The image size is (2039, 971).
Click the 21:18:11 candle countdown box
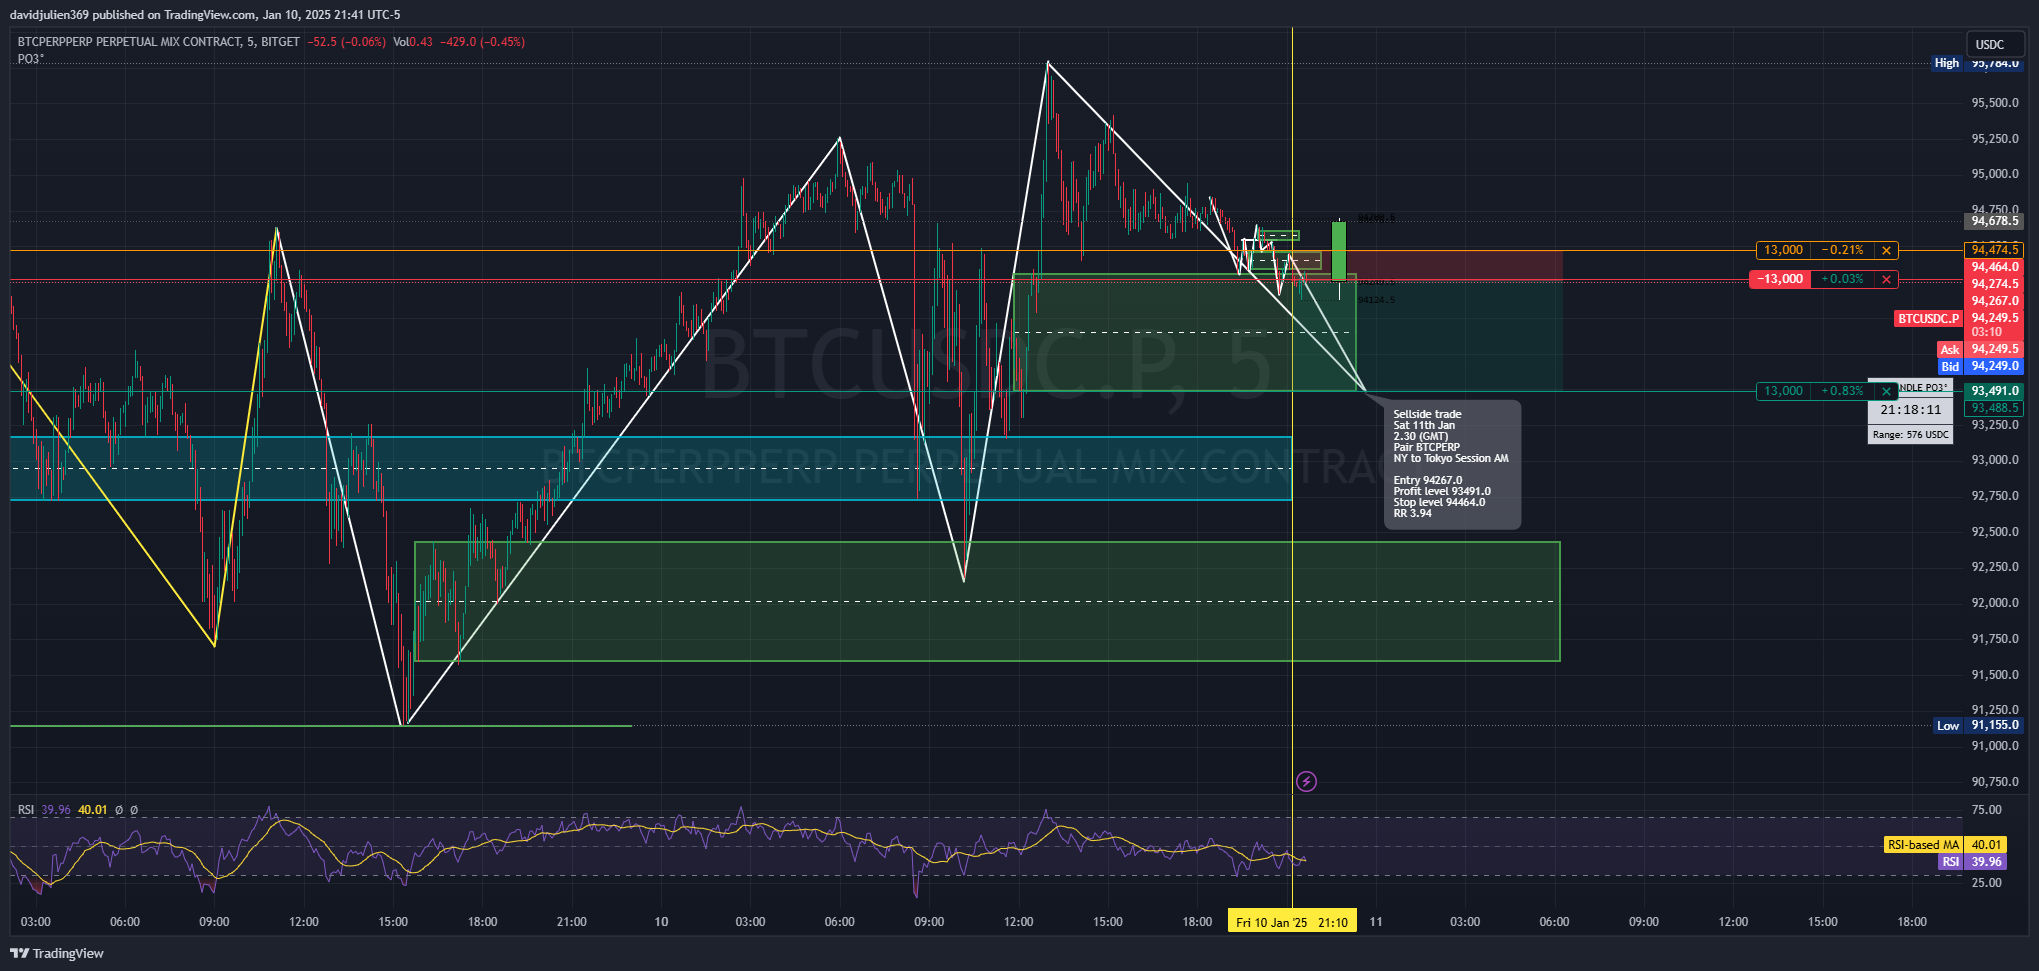[1910, 409]
